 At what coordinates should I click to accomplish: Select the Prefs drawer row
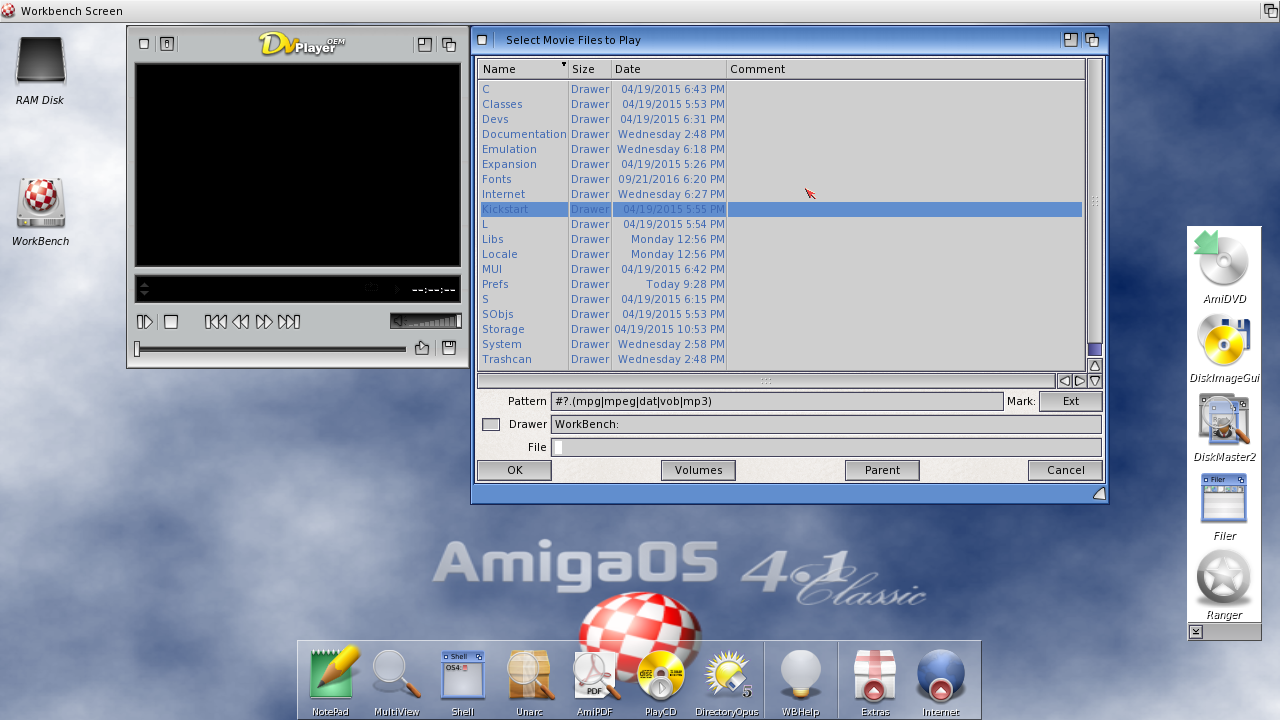pyautogui.click(x=781, y=284)
